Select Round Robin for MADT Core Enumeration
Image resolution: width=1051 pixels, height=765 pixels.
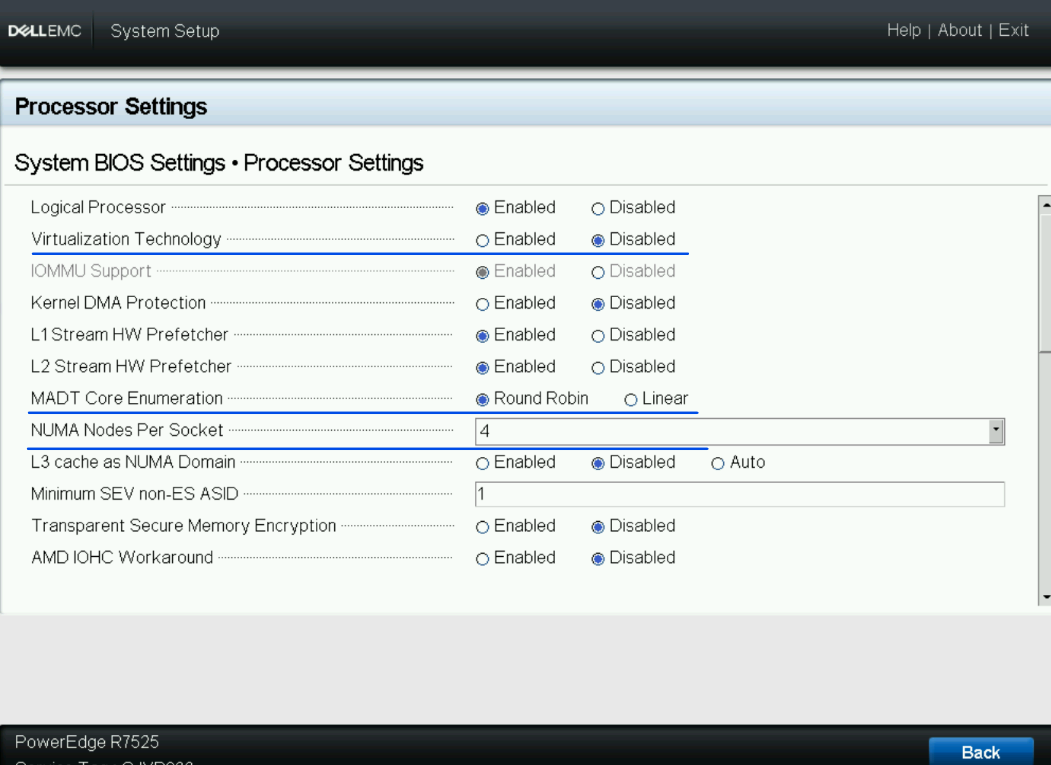pos(482,398)
